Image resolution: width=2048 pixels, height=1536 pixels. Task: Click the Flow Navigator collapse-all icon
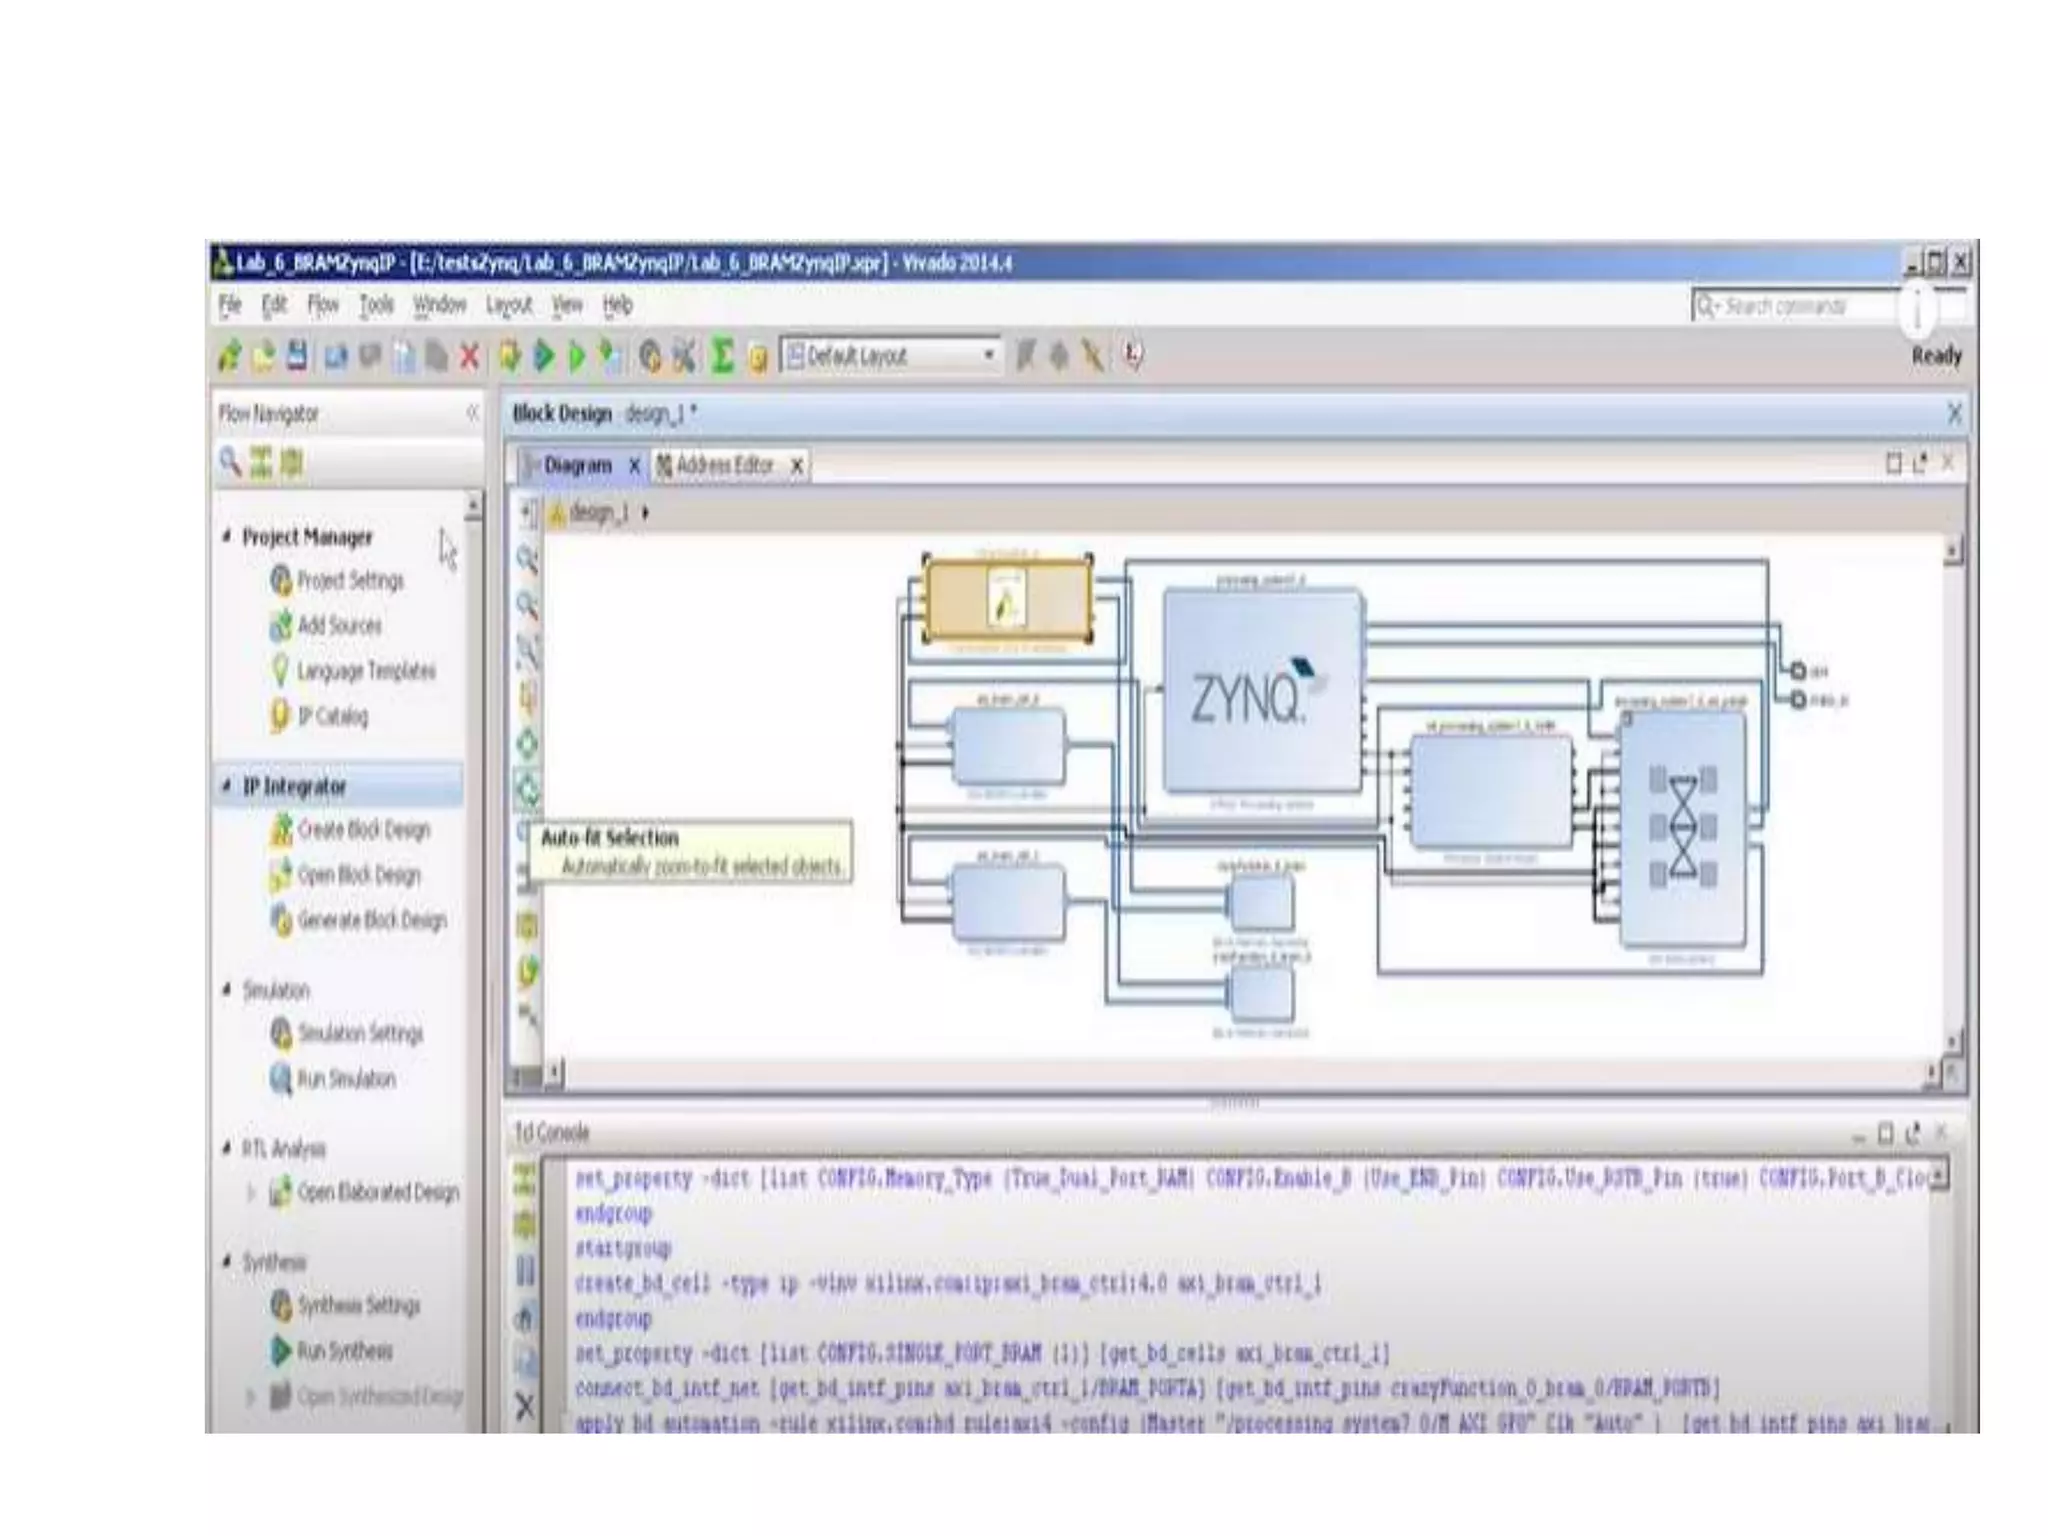(261, 462)
